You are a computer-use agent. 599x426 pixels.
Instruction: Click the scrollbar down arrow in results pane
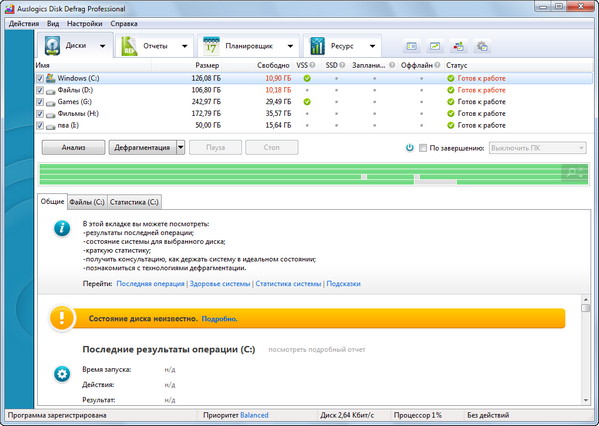pos(586,400)
